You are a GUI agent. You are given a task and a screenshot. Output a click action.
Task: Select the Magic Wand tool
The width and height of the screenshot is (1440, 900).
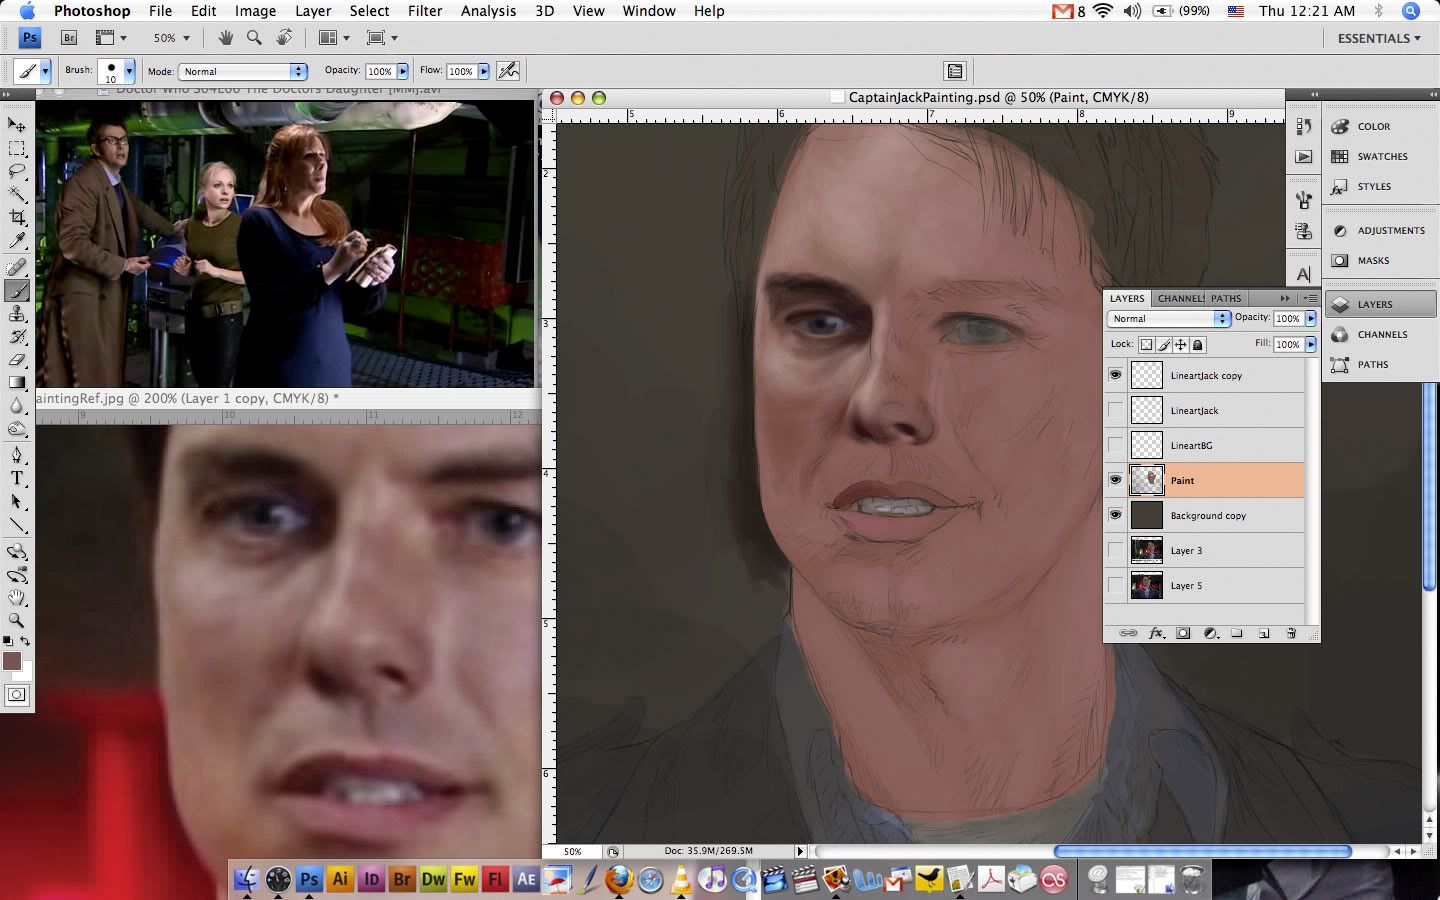point(17,195)
